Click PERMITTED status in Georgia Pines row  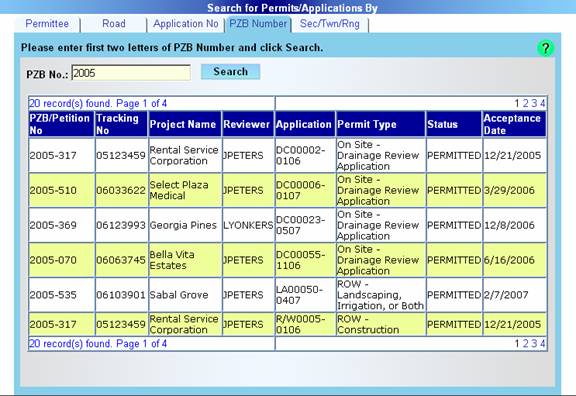point(454,225)
